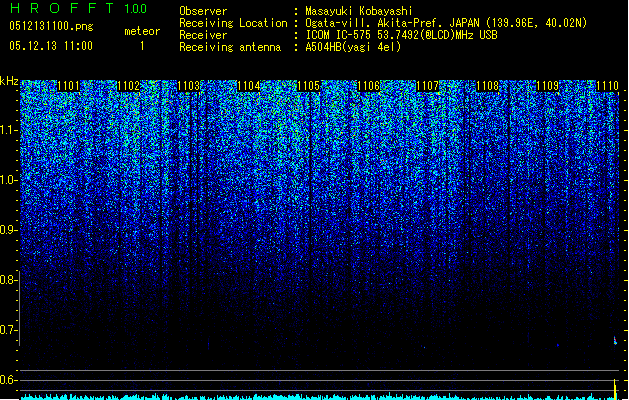Click the 'Receiving antenna' field label
Screen dimensions: 629x400
pos(230,47)
